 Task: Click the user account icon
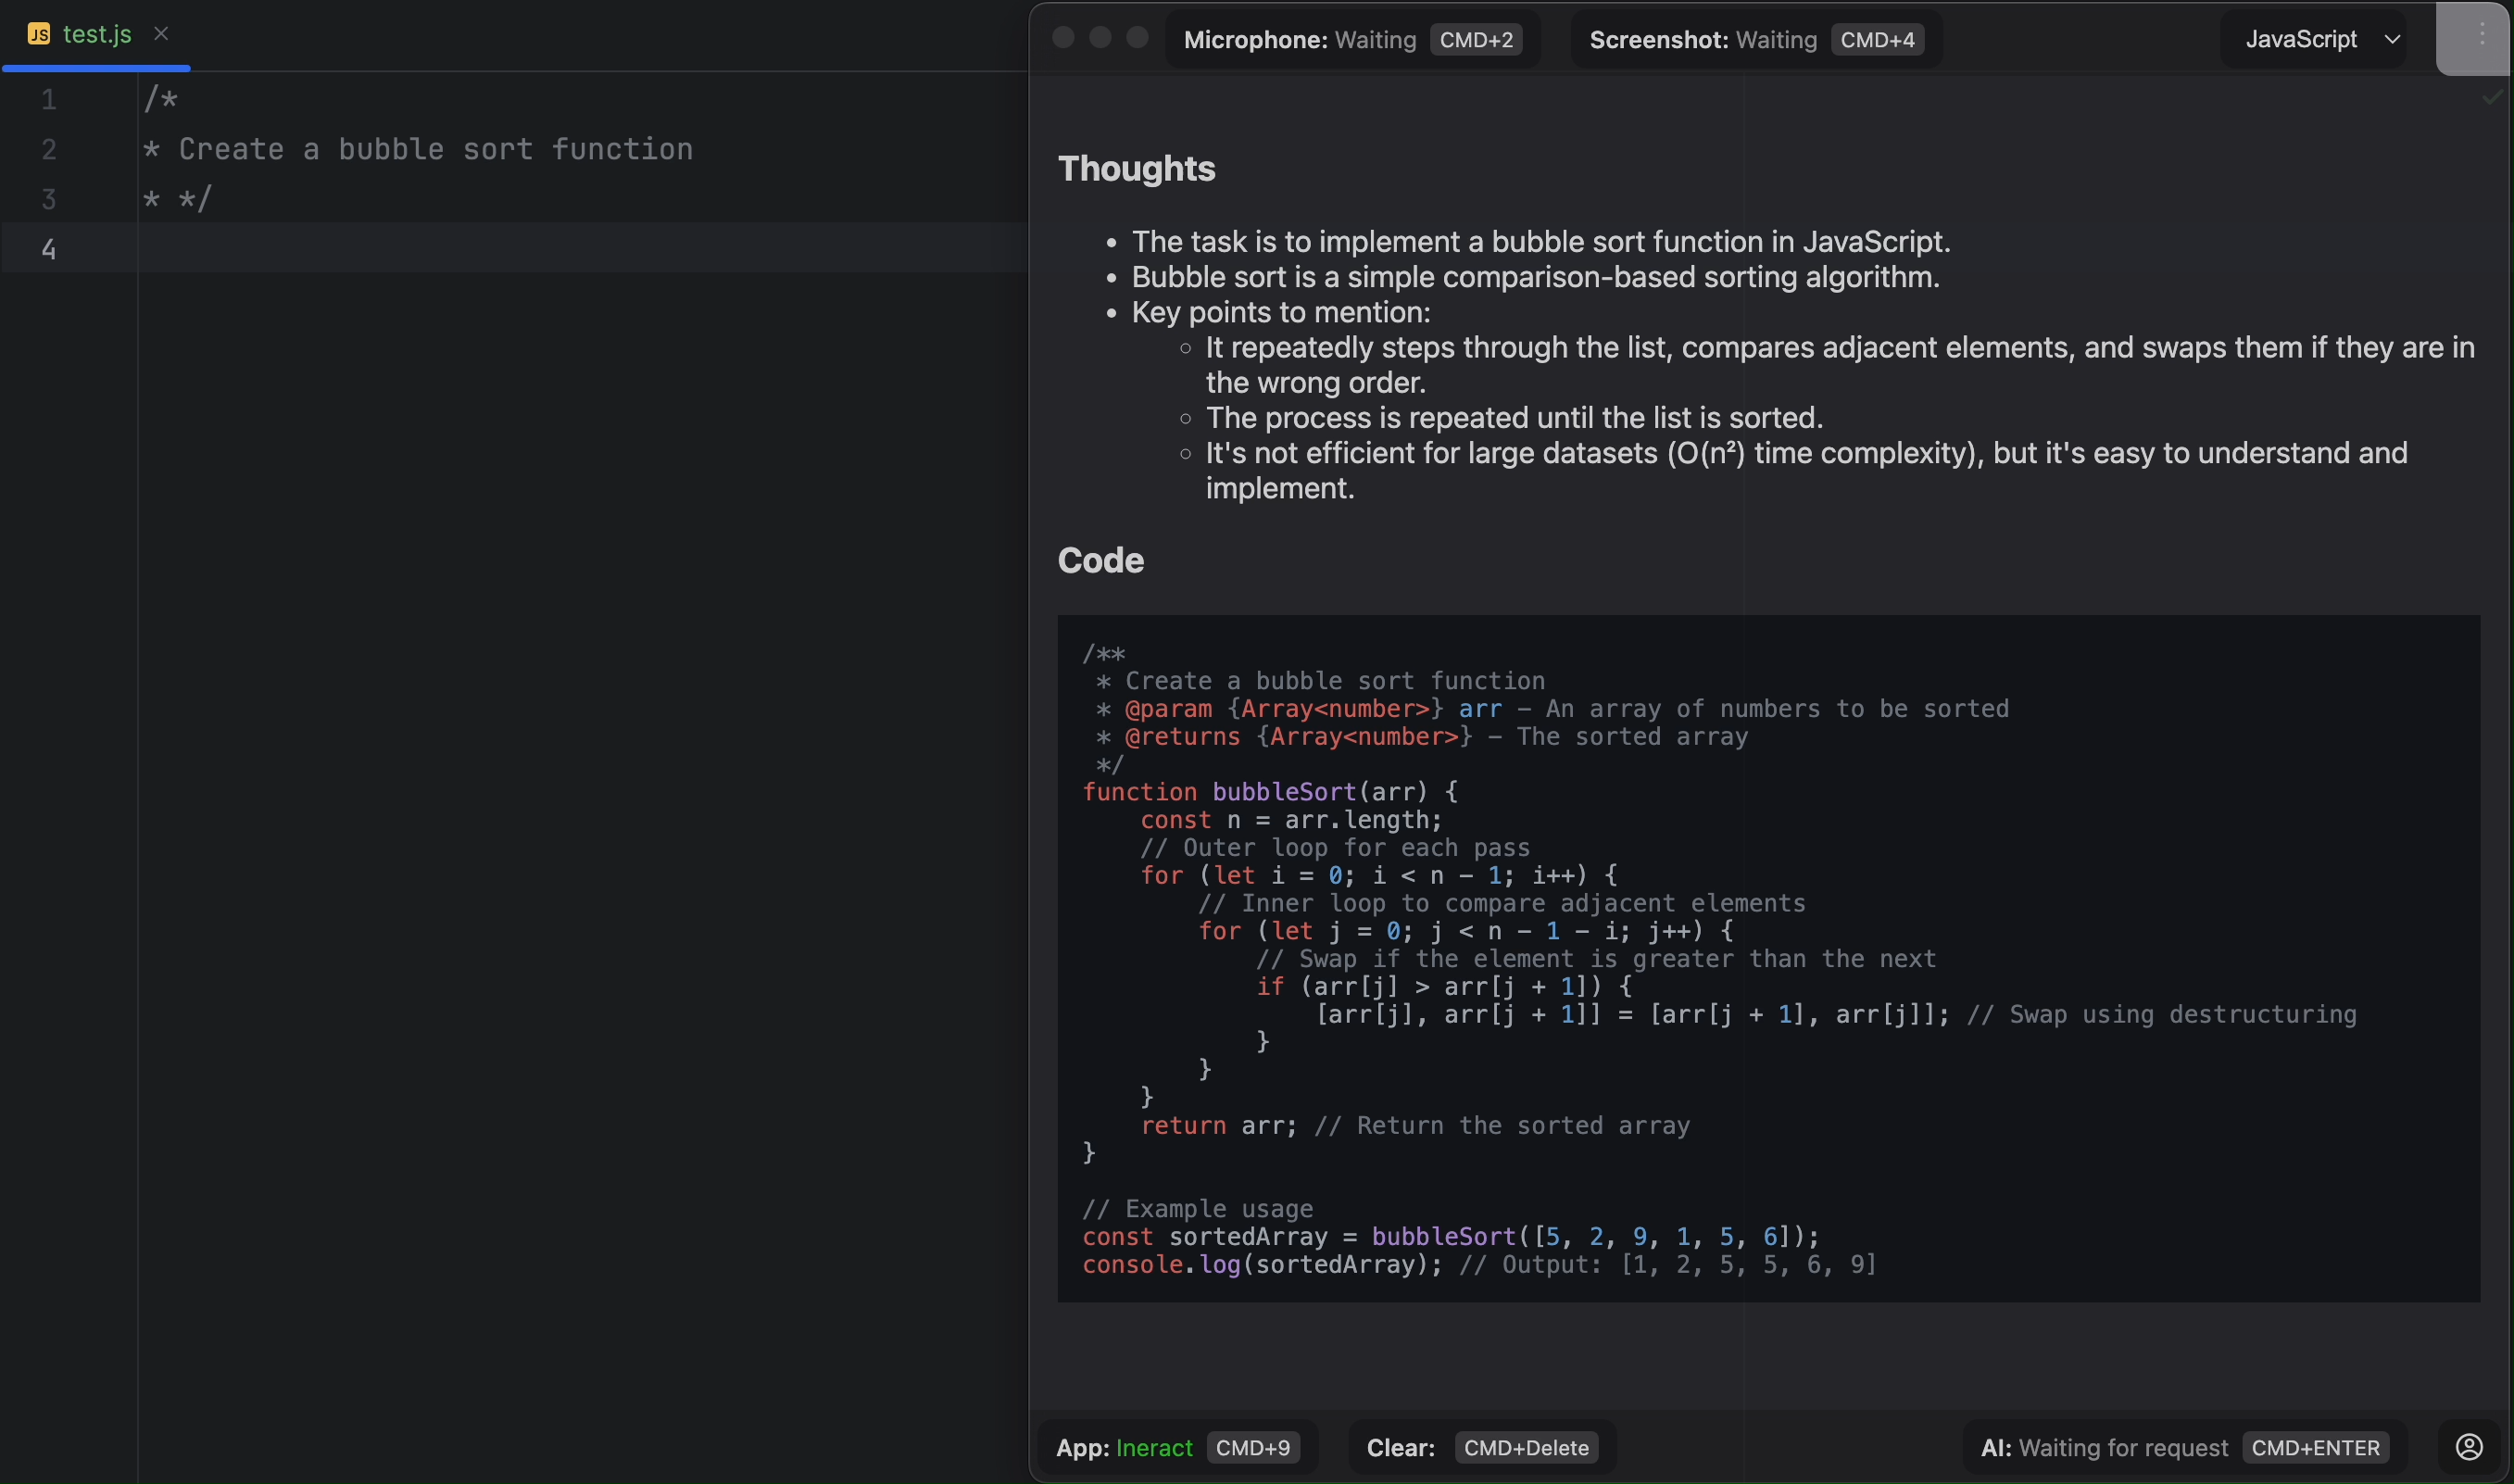(2468, 1447)
